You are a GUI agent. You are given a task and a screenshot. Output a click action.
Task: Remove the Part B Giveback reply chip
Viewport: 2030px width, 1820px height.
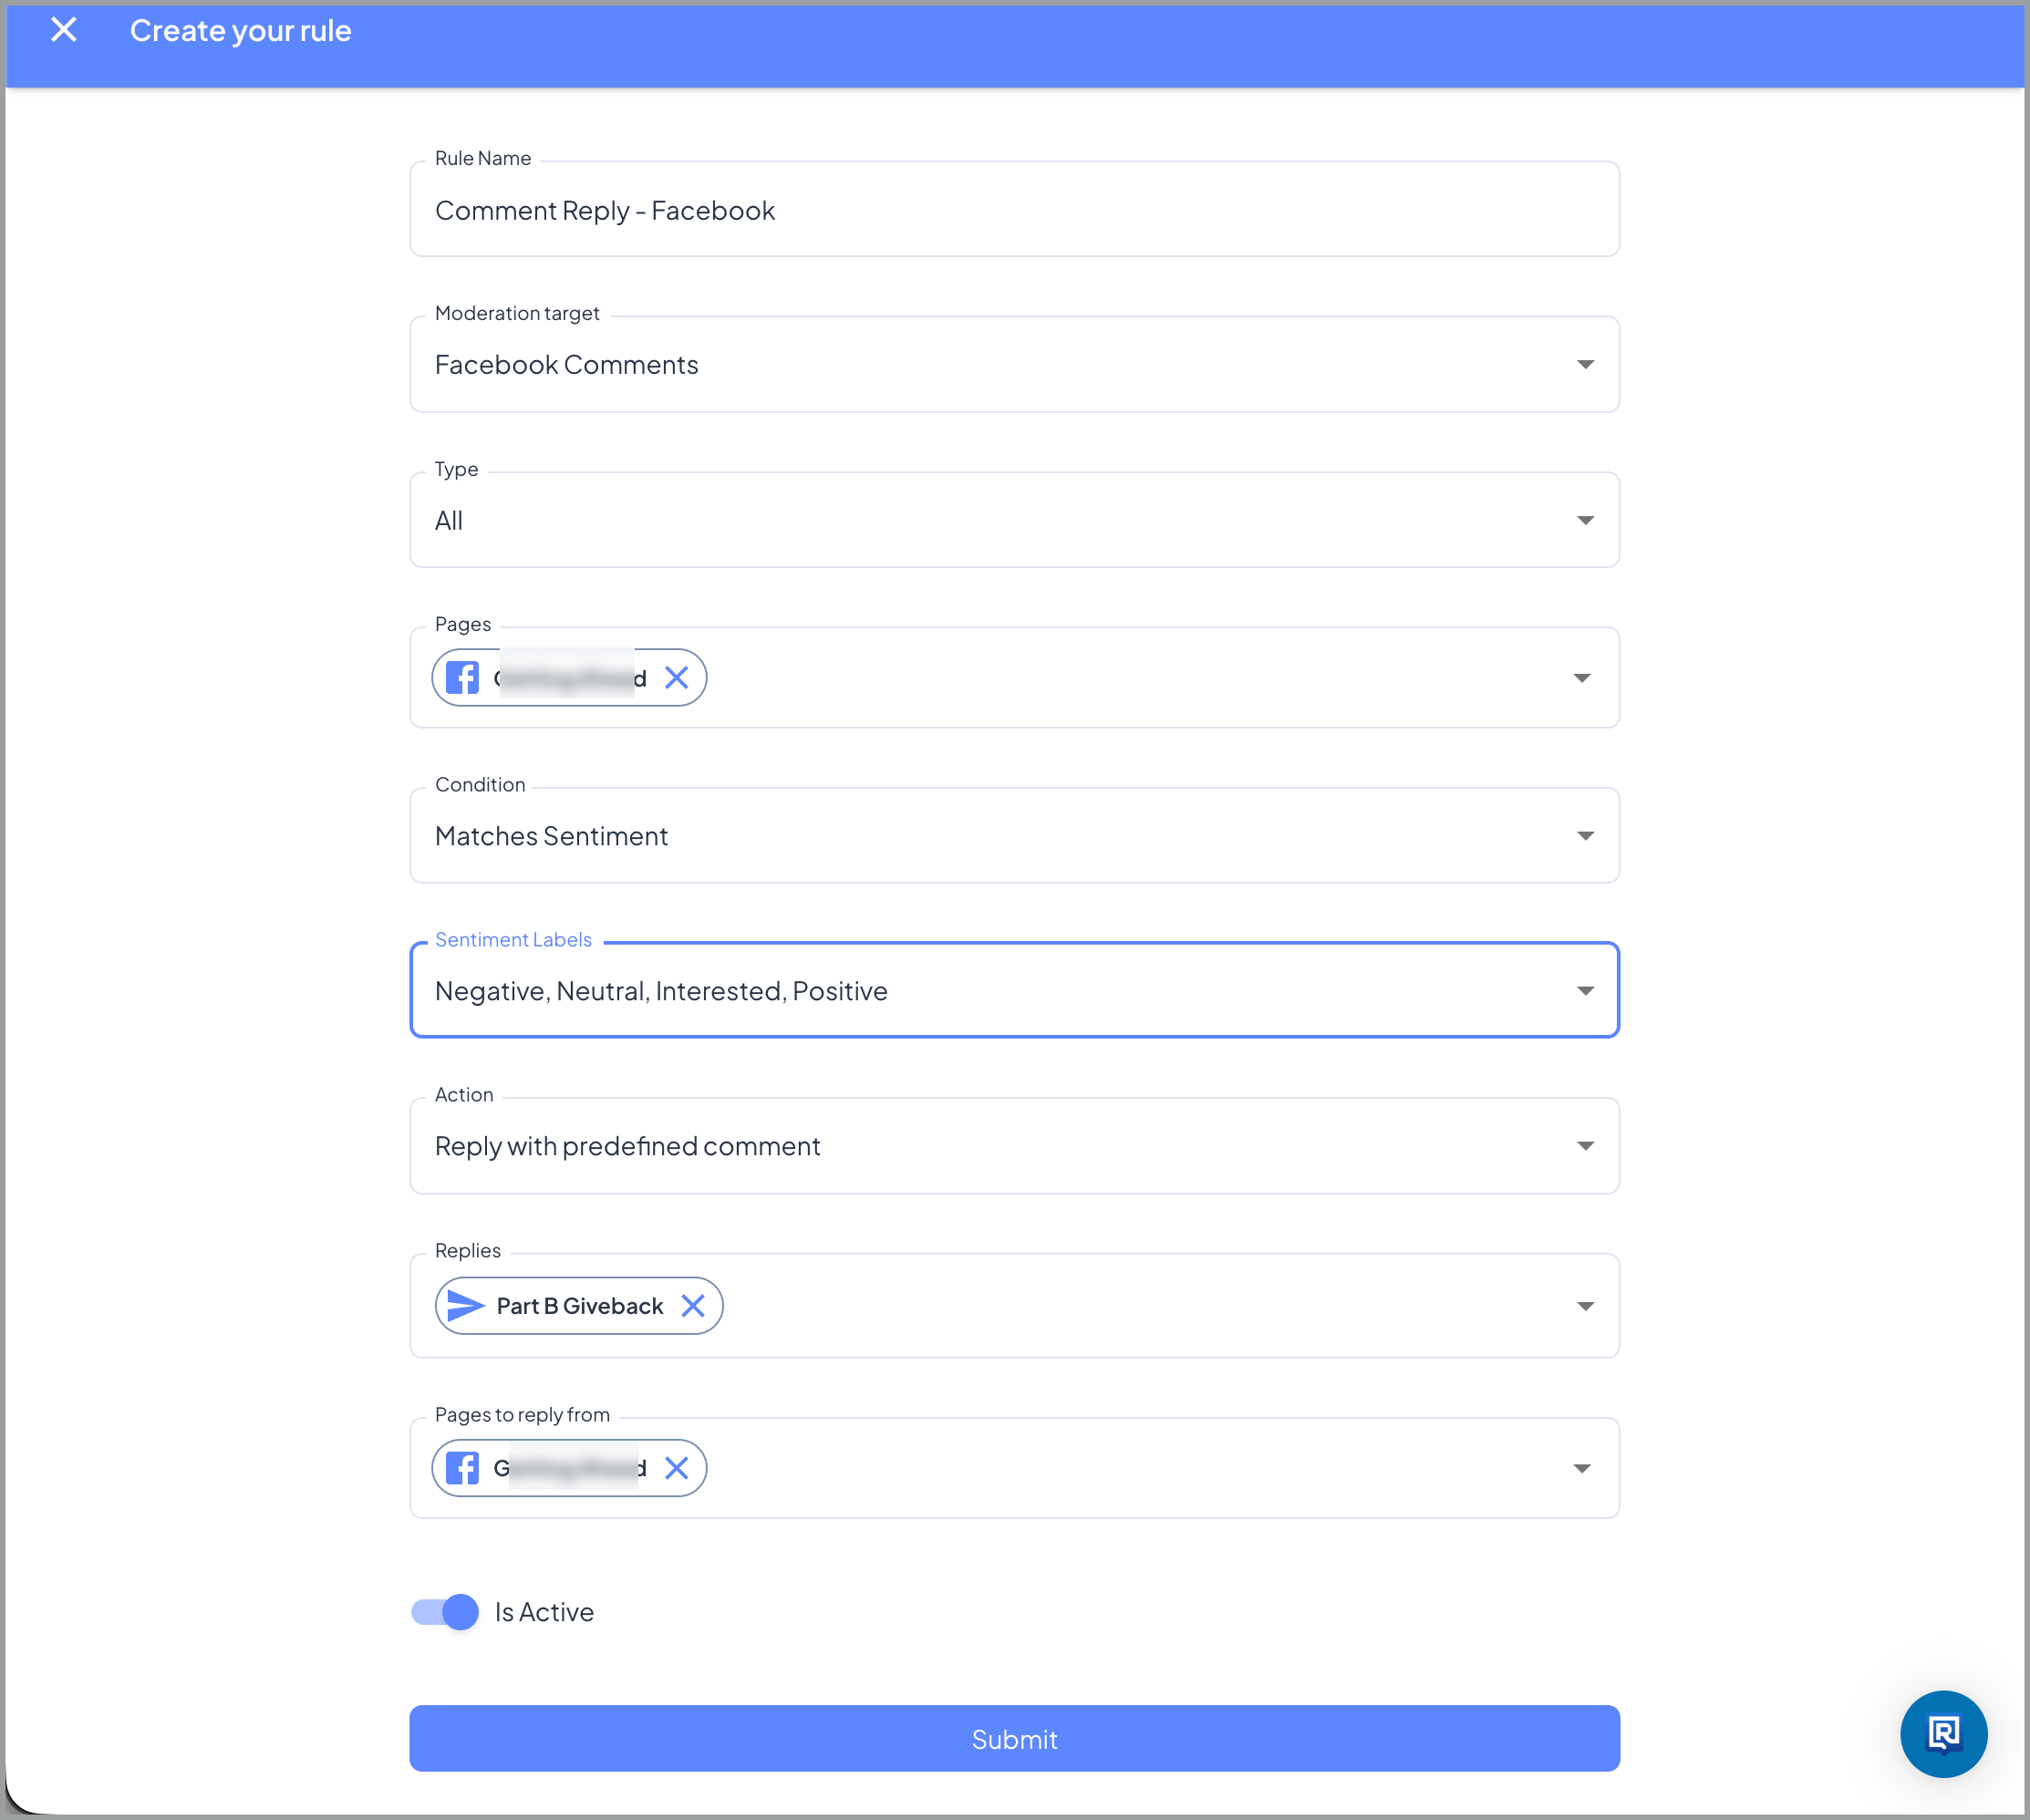693,1306
